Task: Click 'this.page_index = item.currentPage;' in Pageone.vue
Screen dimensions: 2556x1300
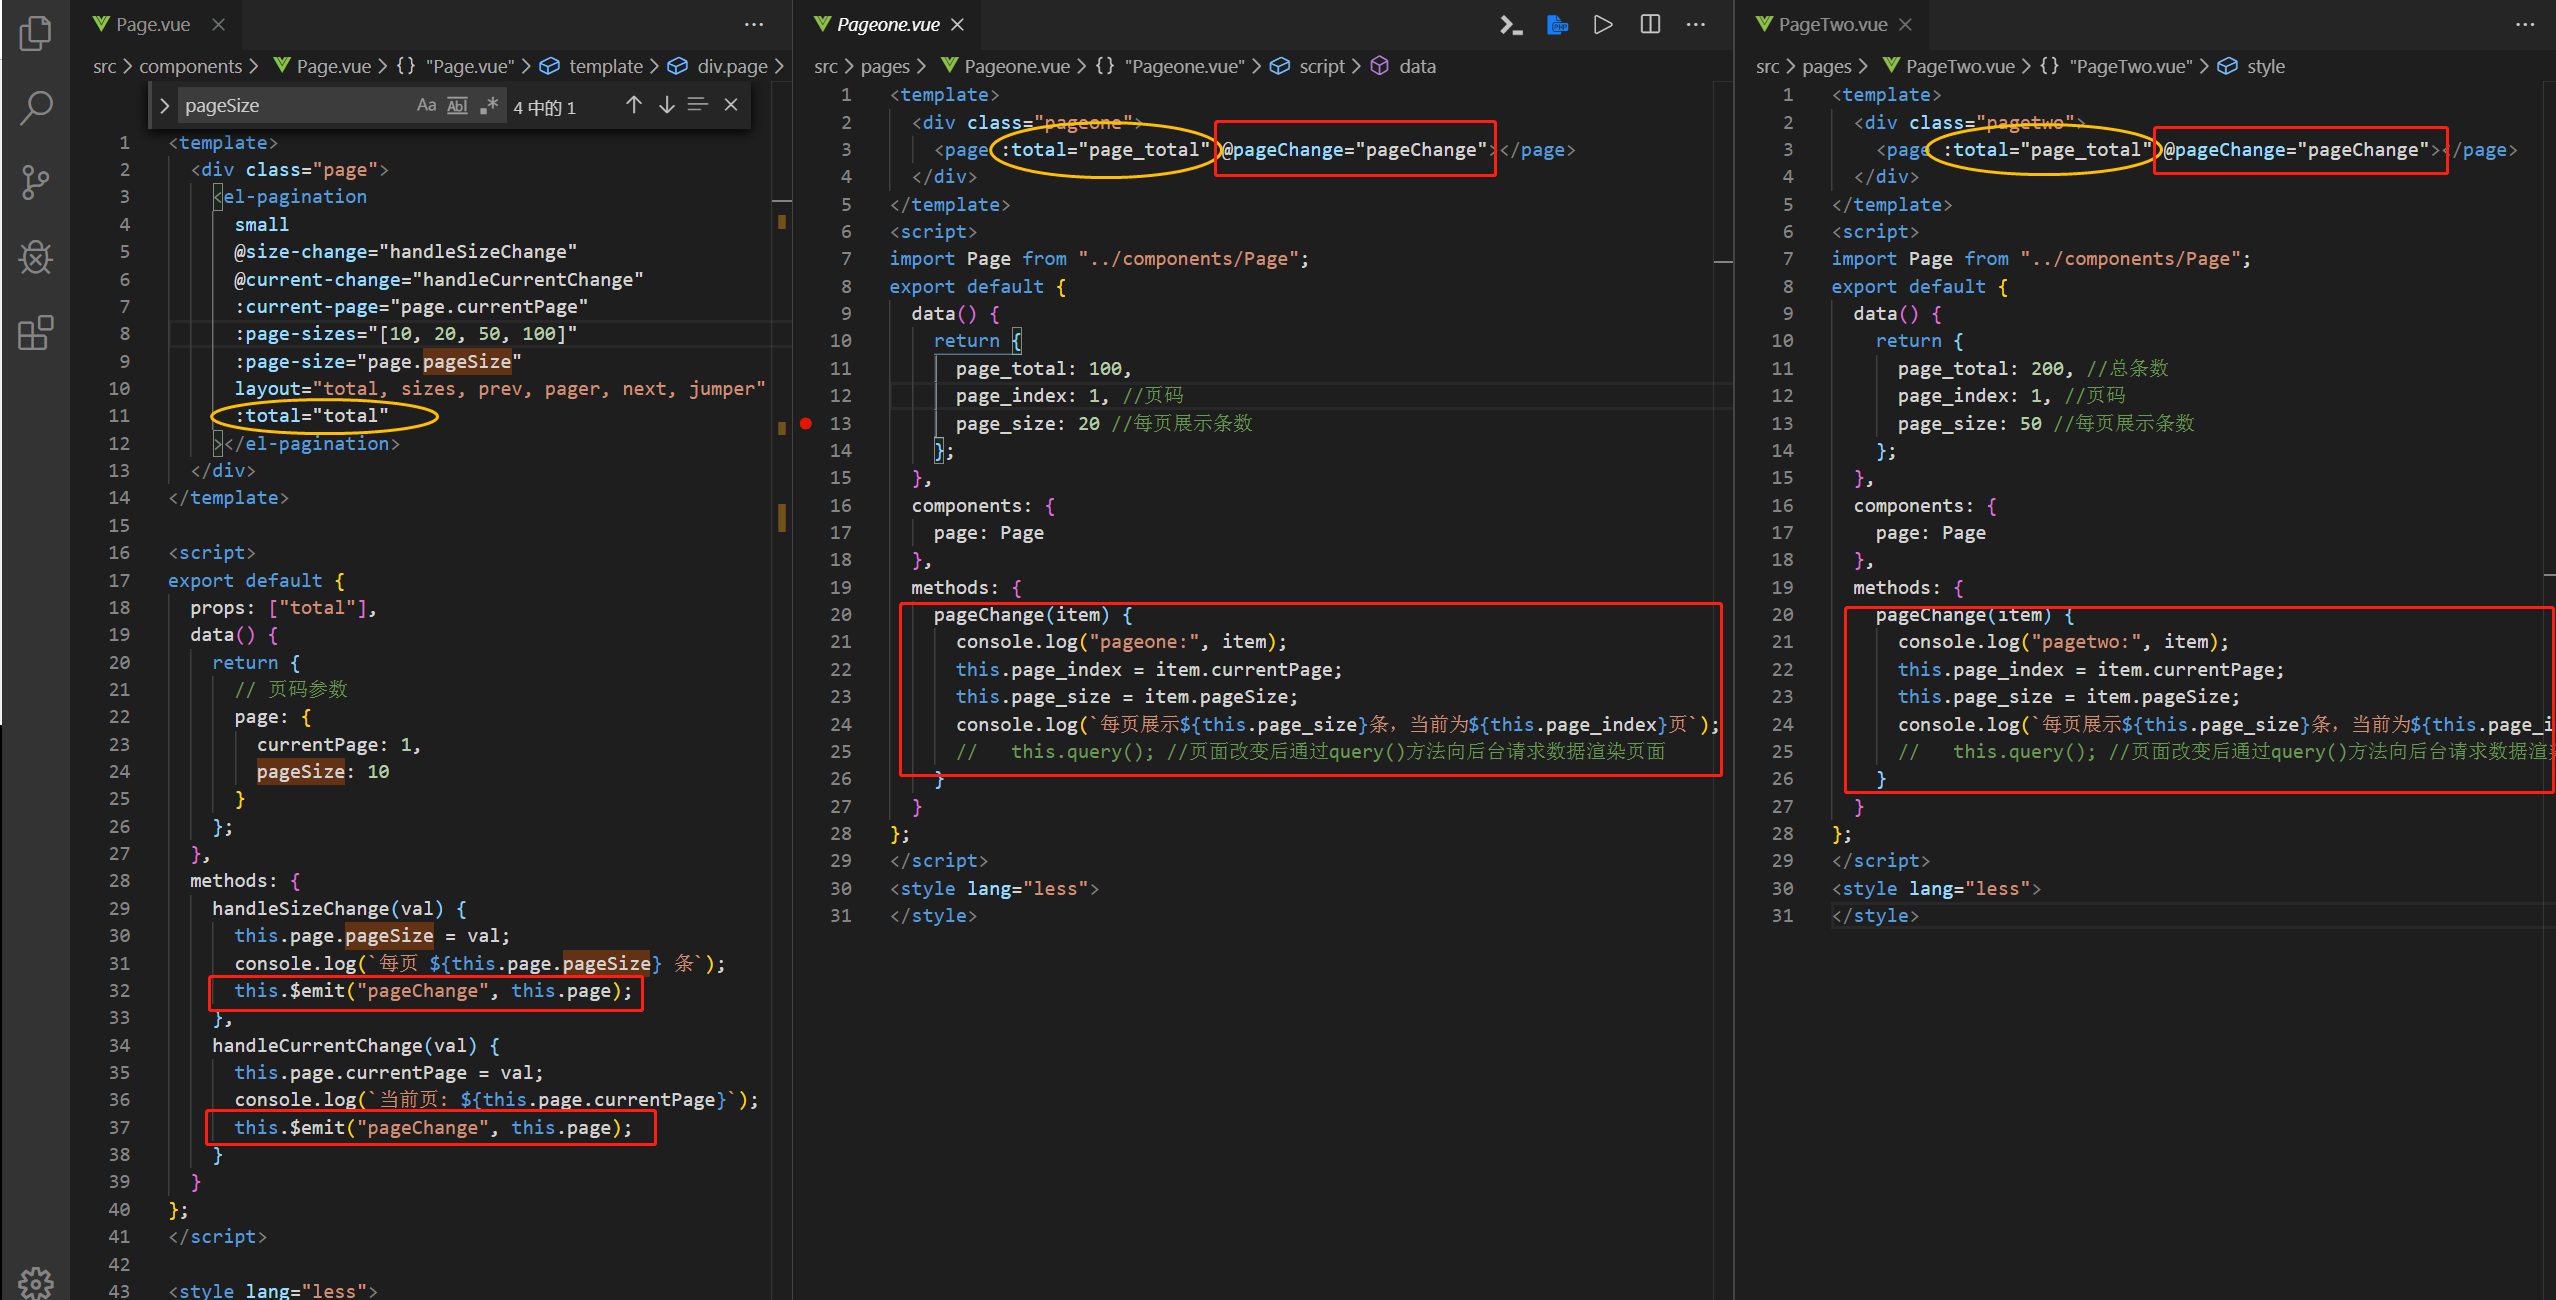Action: coord(1148,670)
